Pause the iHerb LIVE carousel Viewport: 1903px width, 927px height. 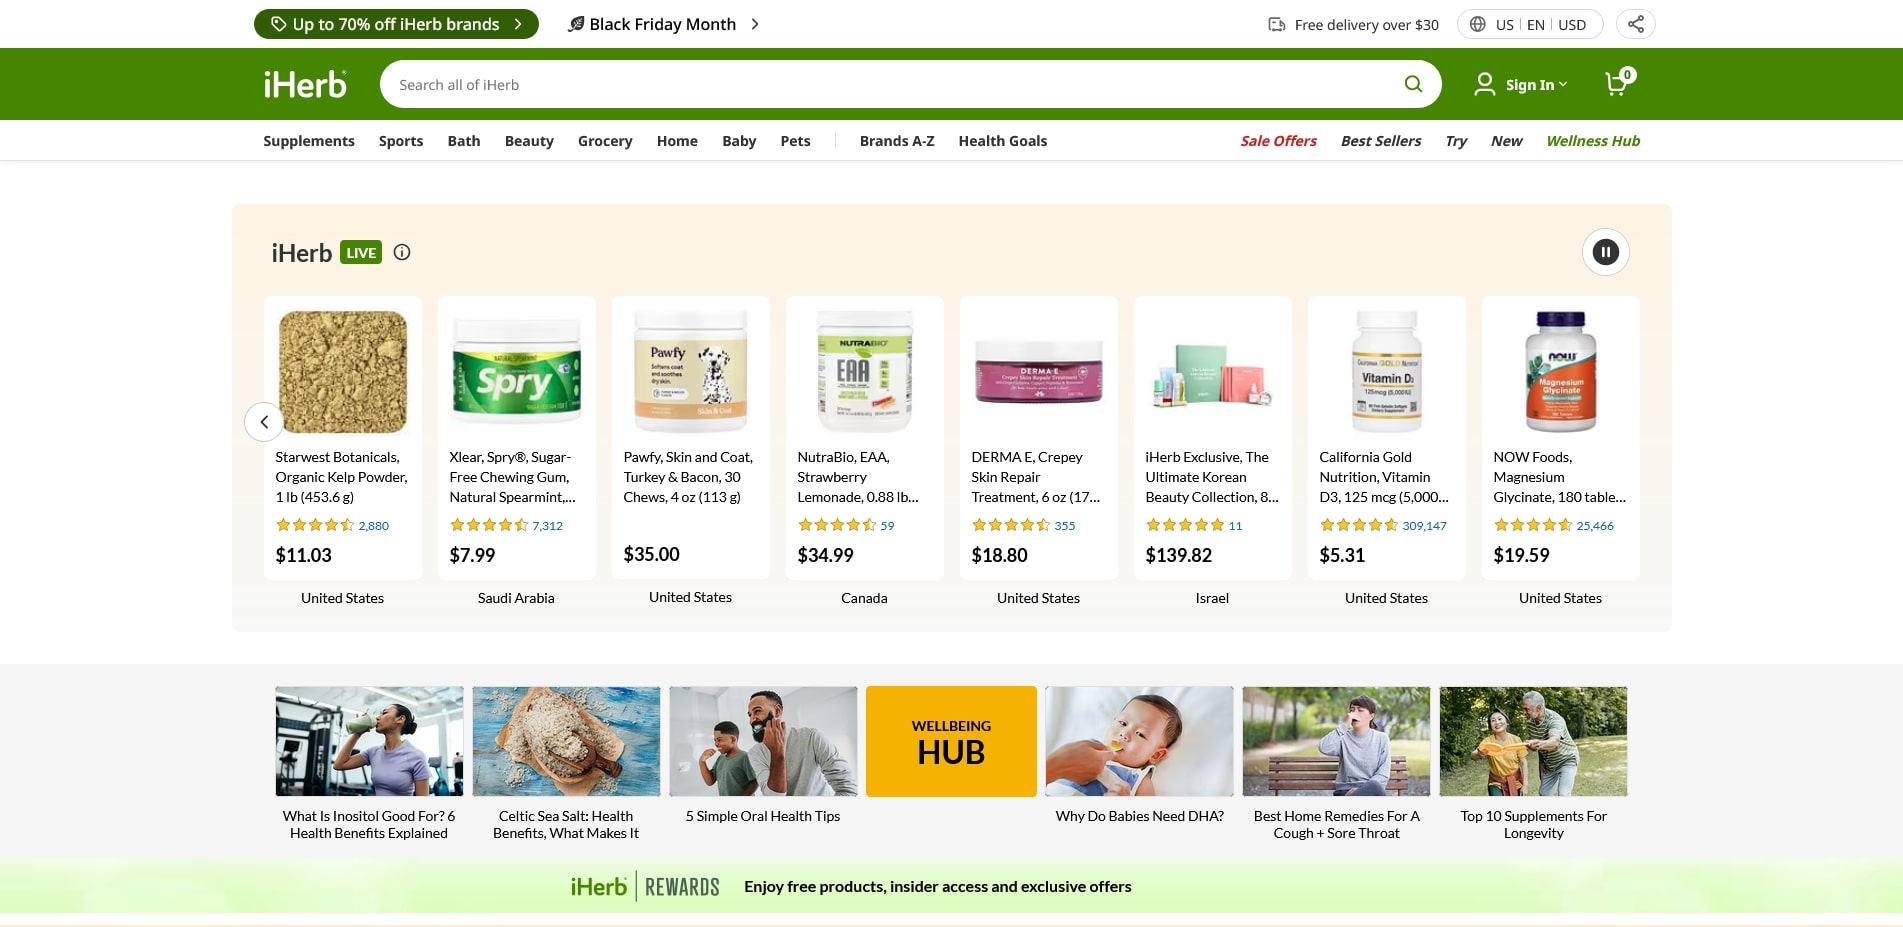click(x=1605, y=252)
